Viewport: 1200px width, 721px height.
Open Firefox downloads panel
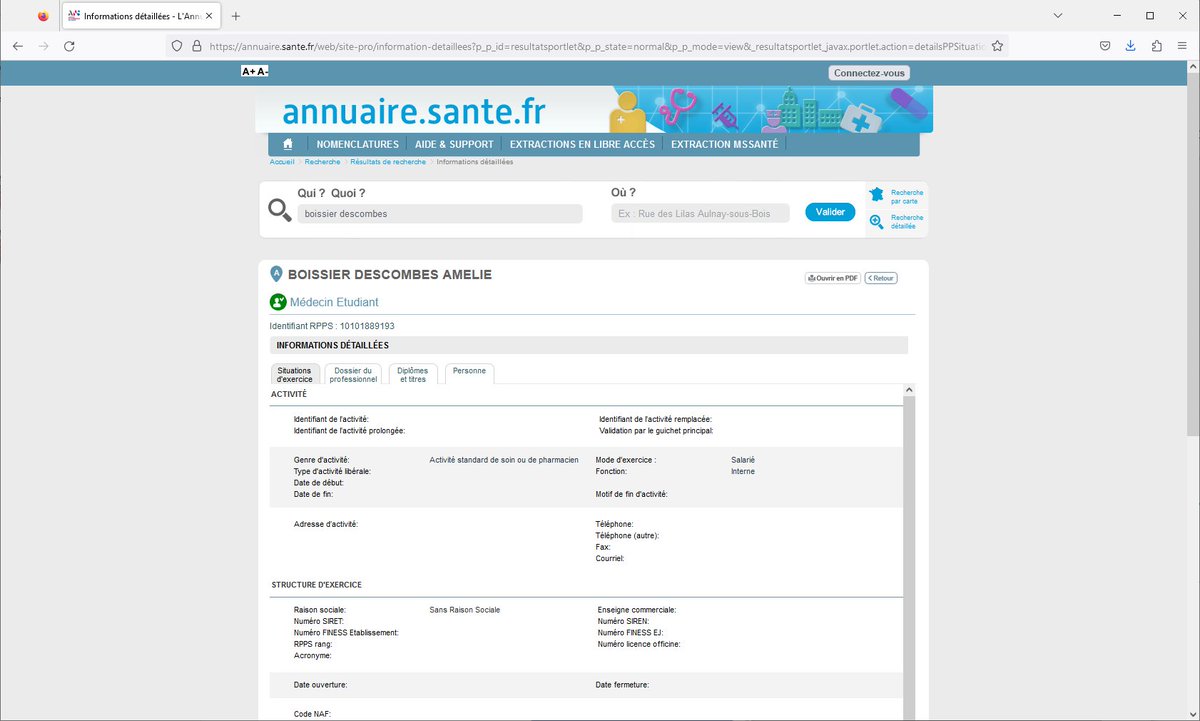point(1131,46)
